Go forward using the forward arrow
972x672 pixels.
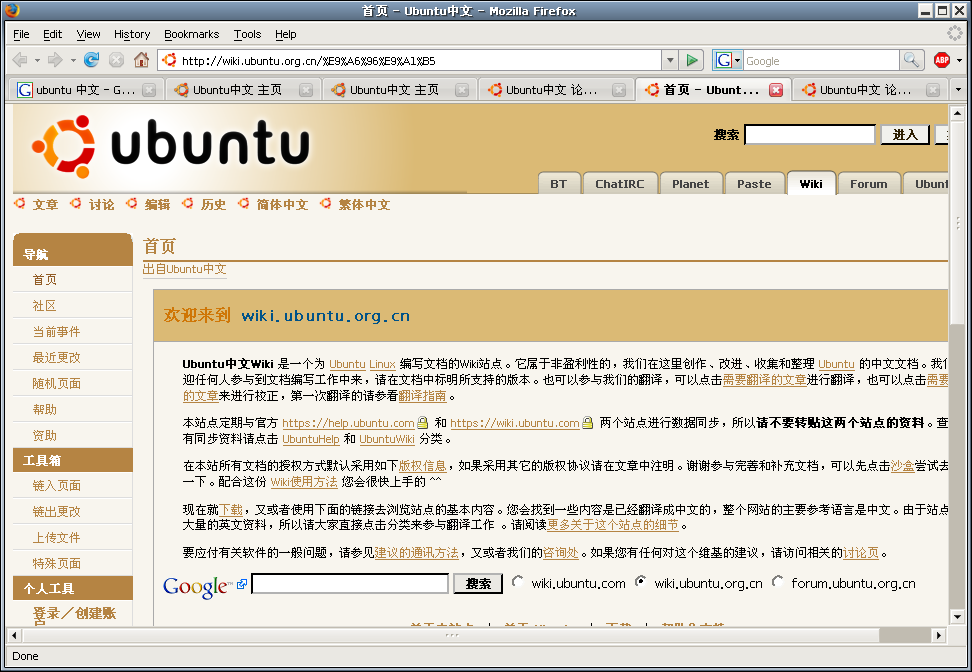pyautogui.click(x=55, y=60)
